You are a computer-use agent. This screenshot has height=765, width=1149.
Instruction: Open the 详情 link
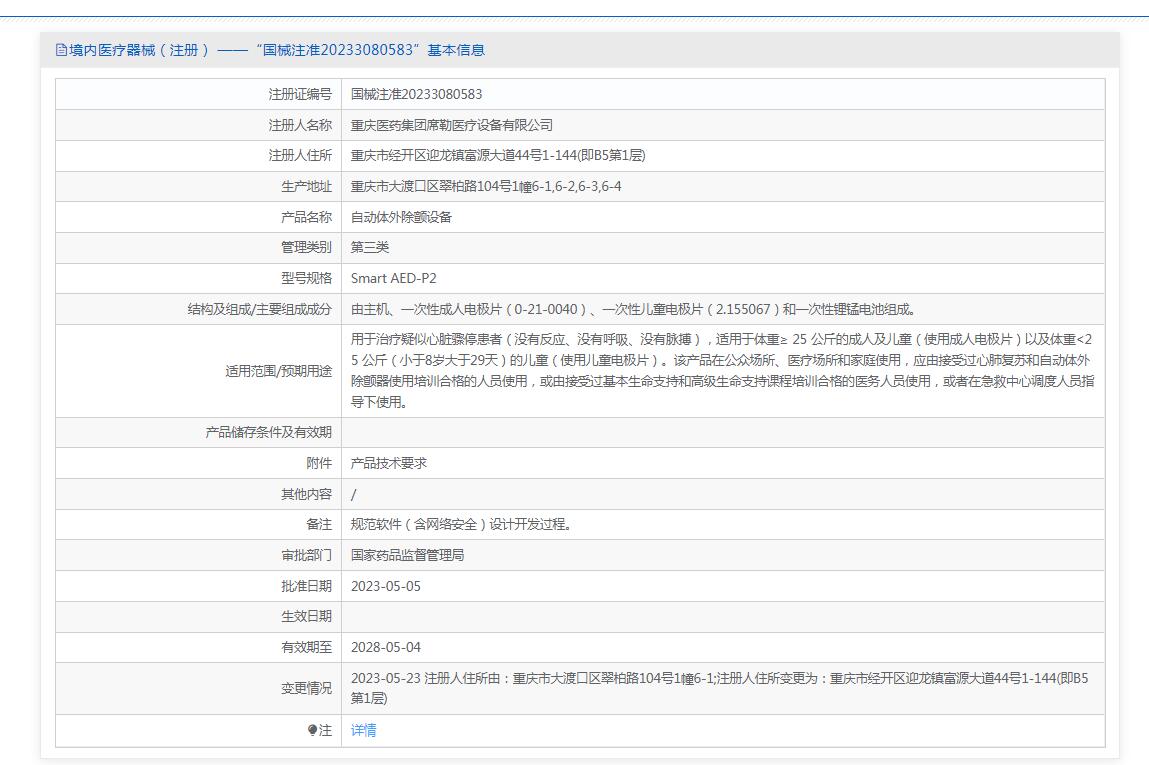[x=364, y=731]
